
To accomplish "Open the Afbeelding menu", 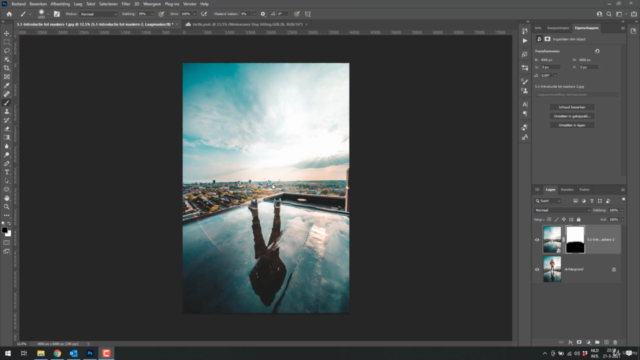I will coord(60,4).
